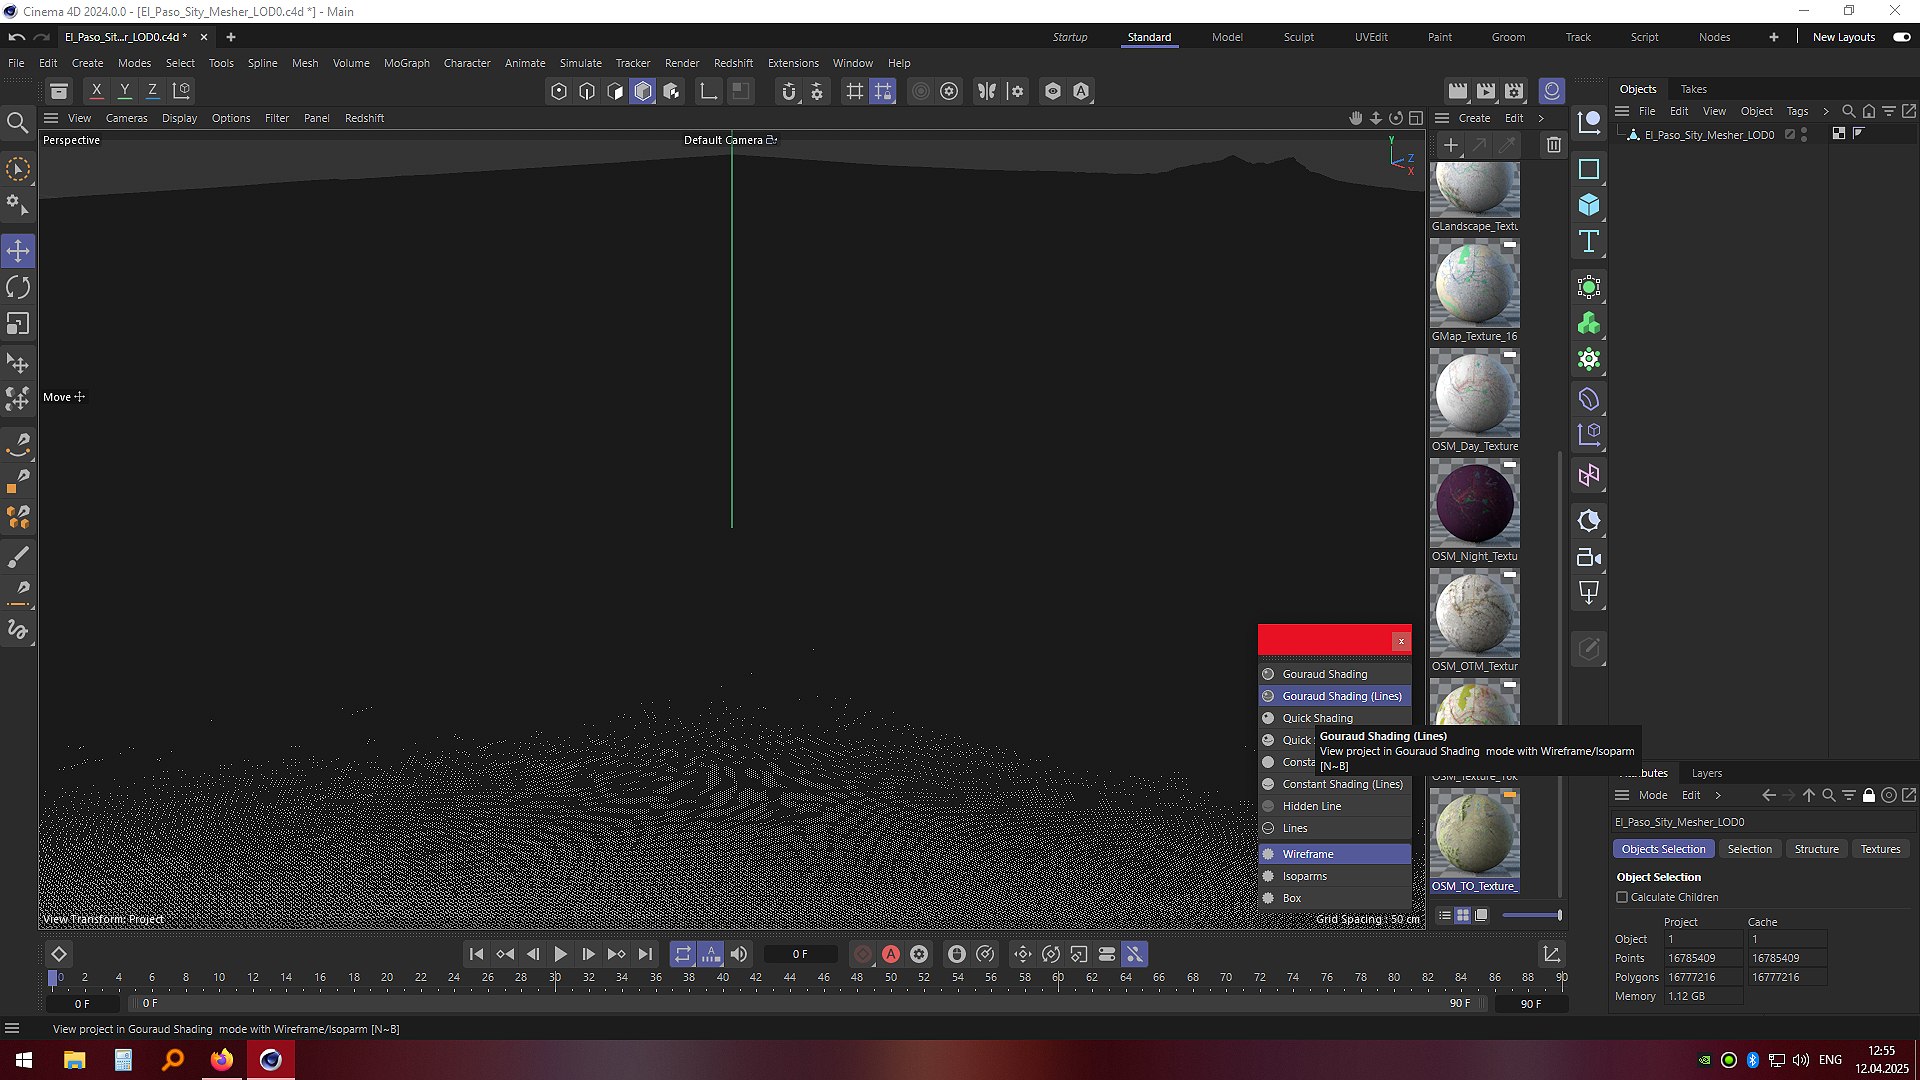The width and height of the screenshot is (1920, 1080).
Task: Select the Move tool in left toolbar
Action: [18, 250]
